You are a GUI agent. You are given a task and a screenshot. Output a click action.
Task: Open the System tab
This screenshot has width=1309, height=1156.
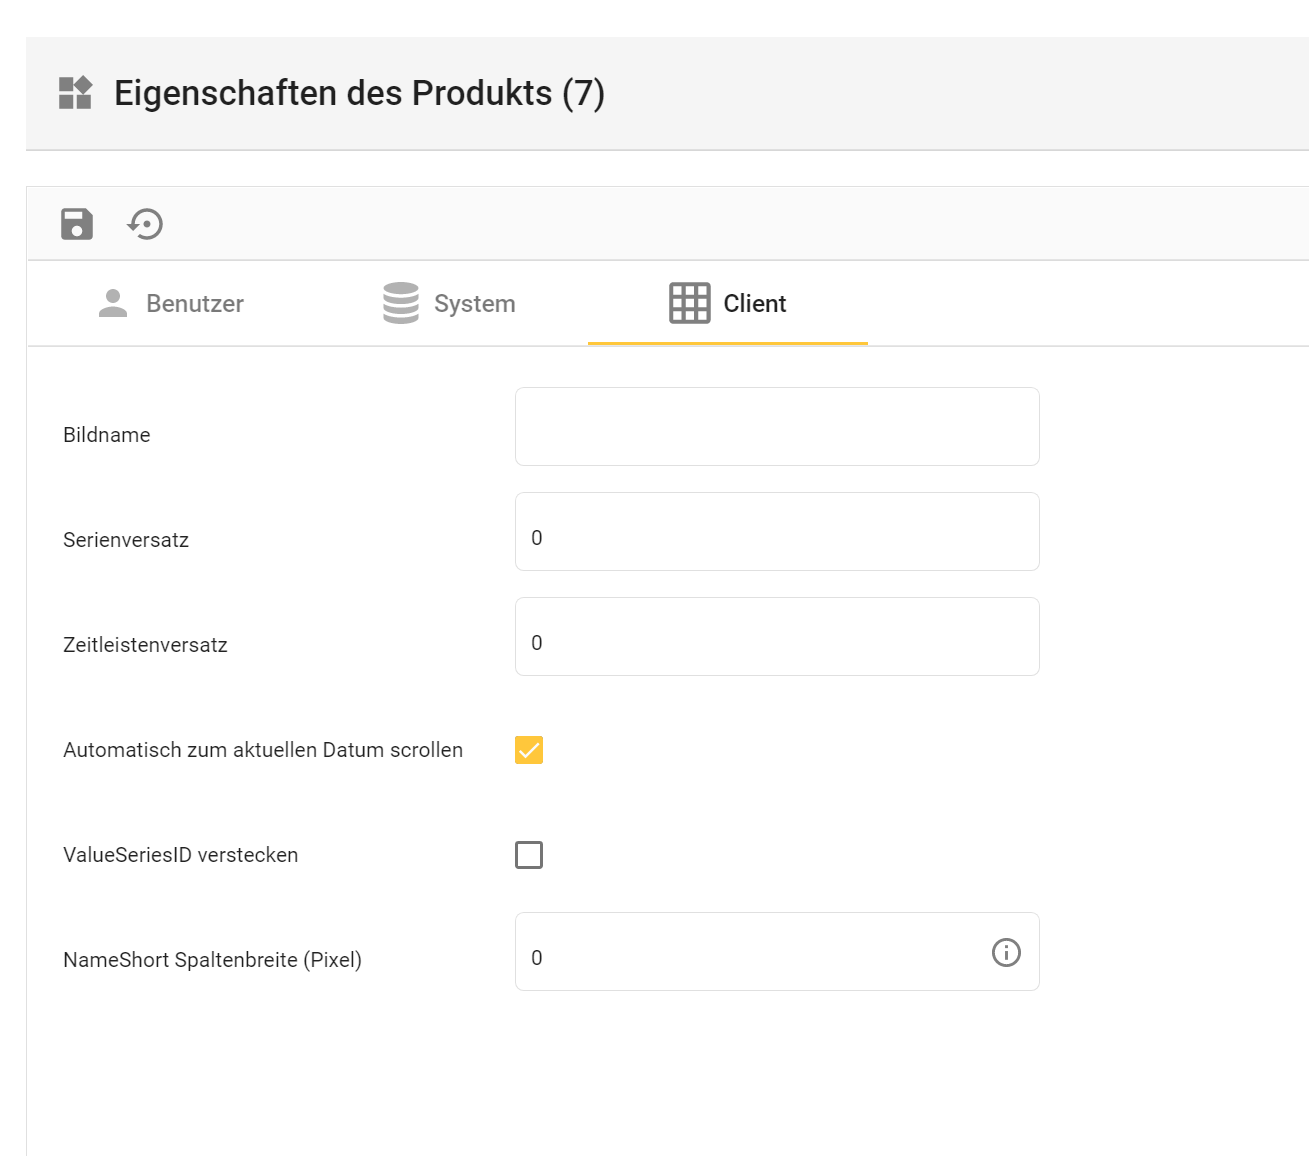[x=473, y=303]
